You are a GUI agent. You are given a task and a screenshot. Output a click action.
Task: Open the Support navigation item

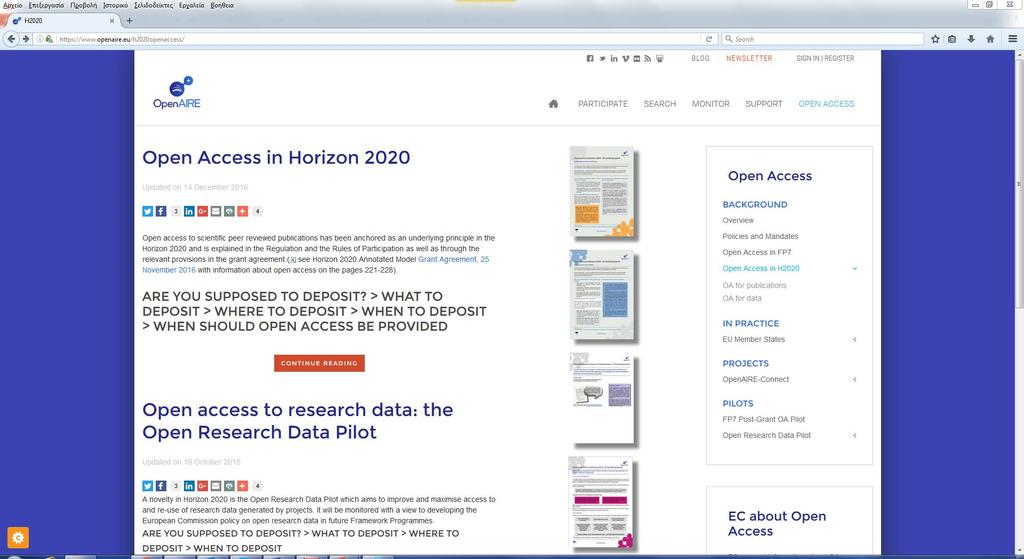[x=763, y=104]
